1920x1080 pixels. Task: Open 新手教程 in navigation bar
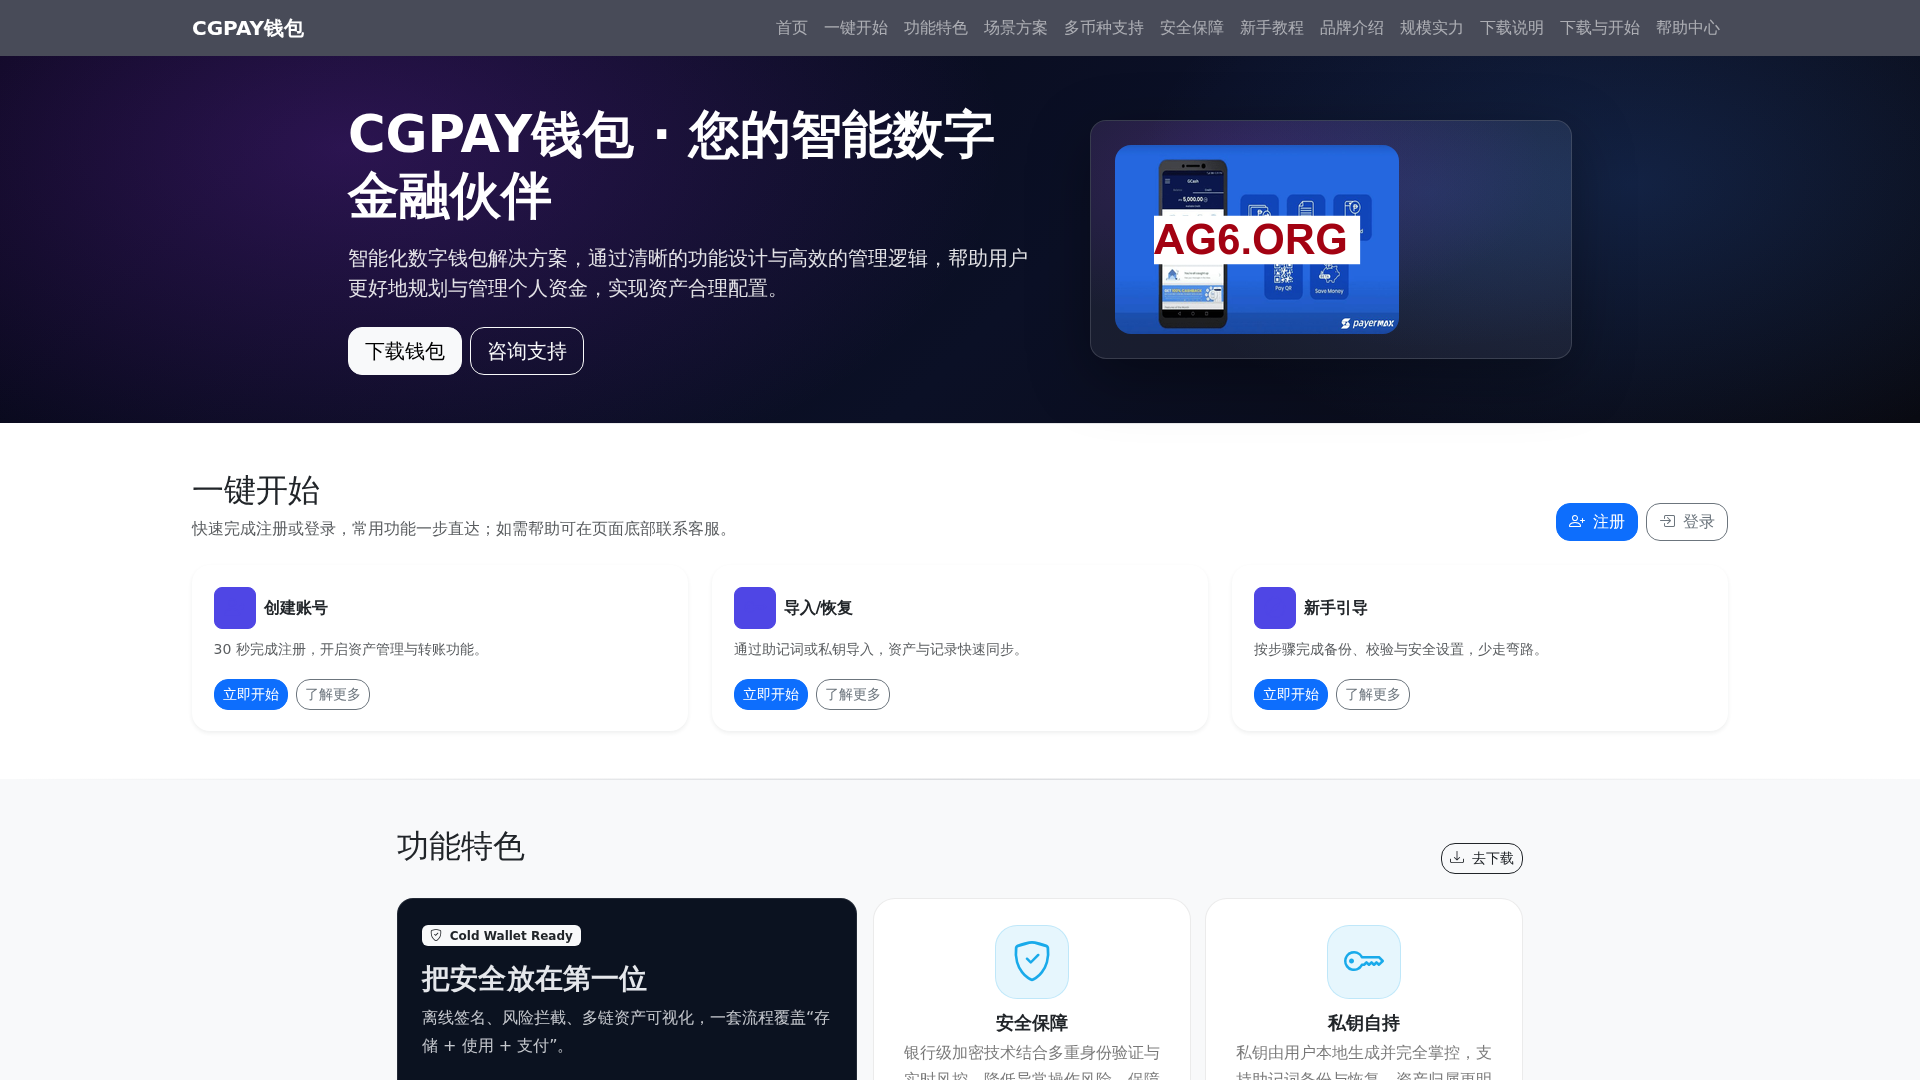(1272, 28)
